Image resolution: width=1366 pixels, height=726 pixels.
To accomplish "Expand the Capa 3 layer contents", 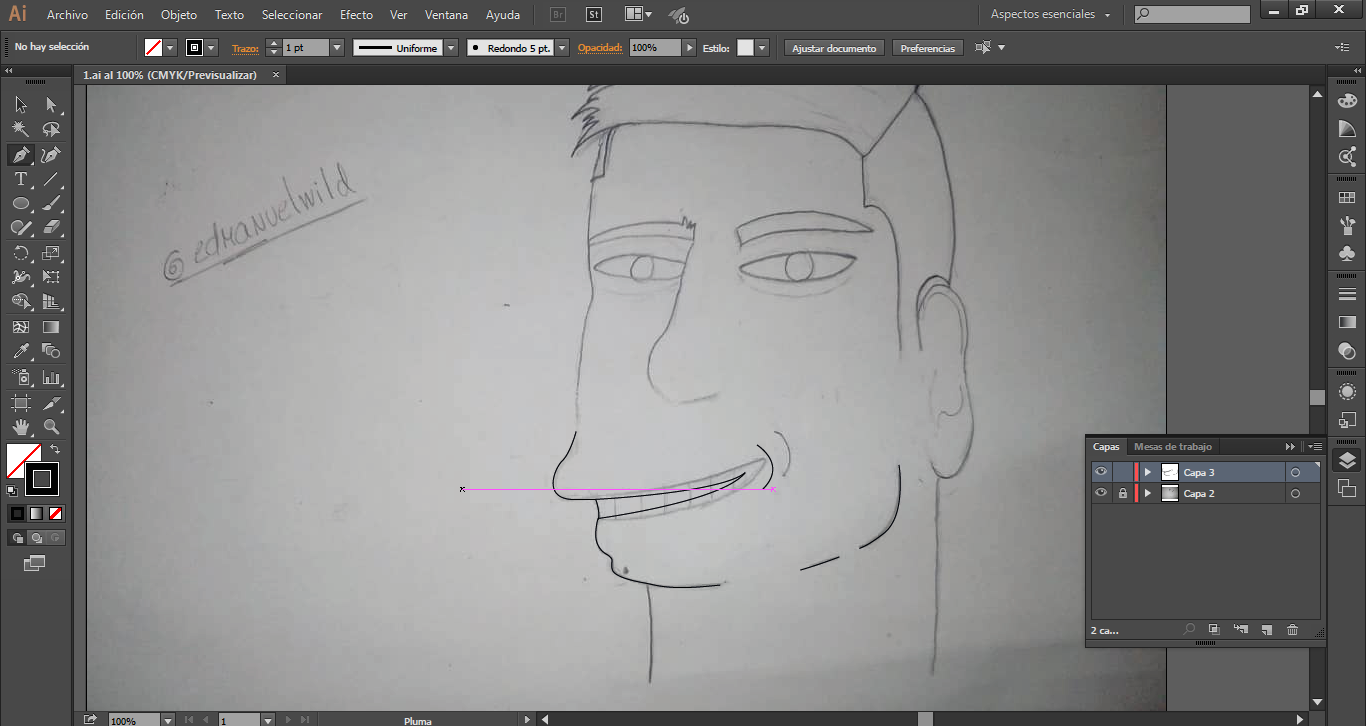I will click(1148, 472).
